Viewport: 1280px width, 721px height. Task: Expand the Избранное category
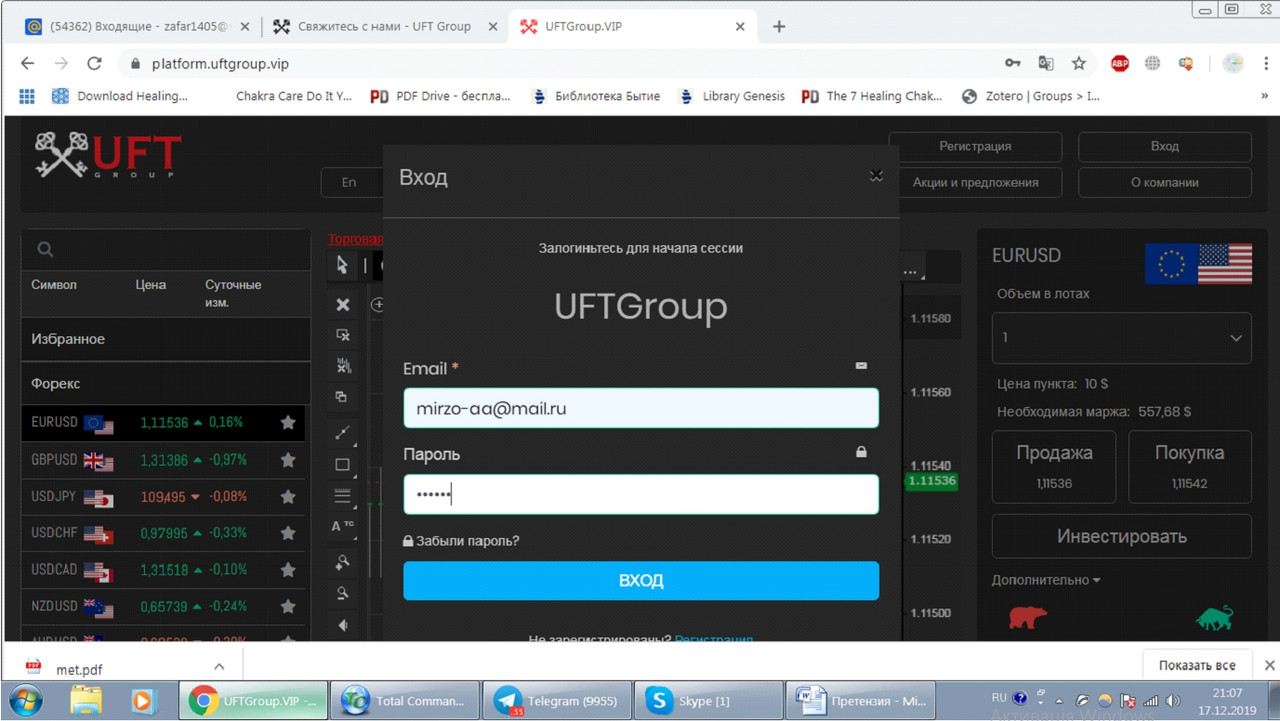click(165, 339)
